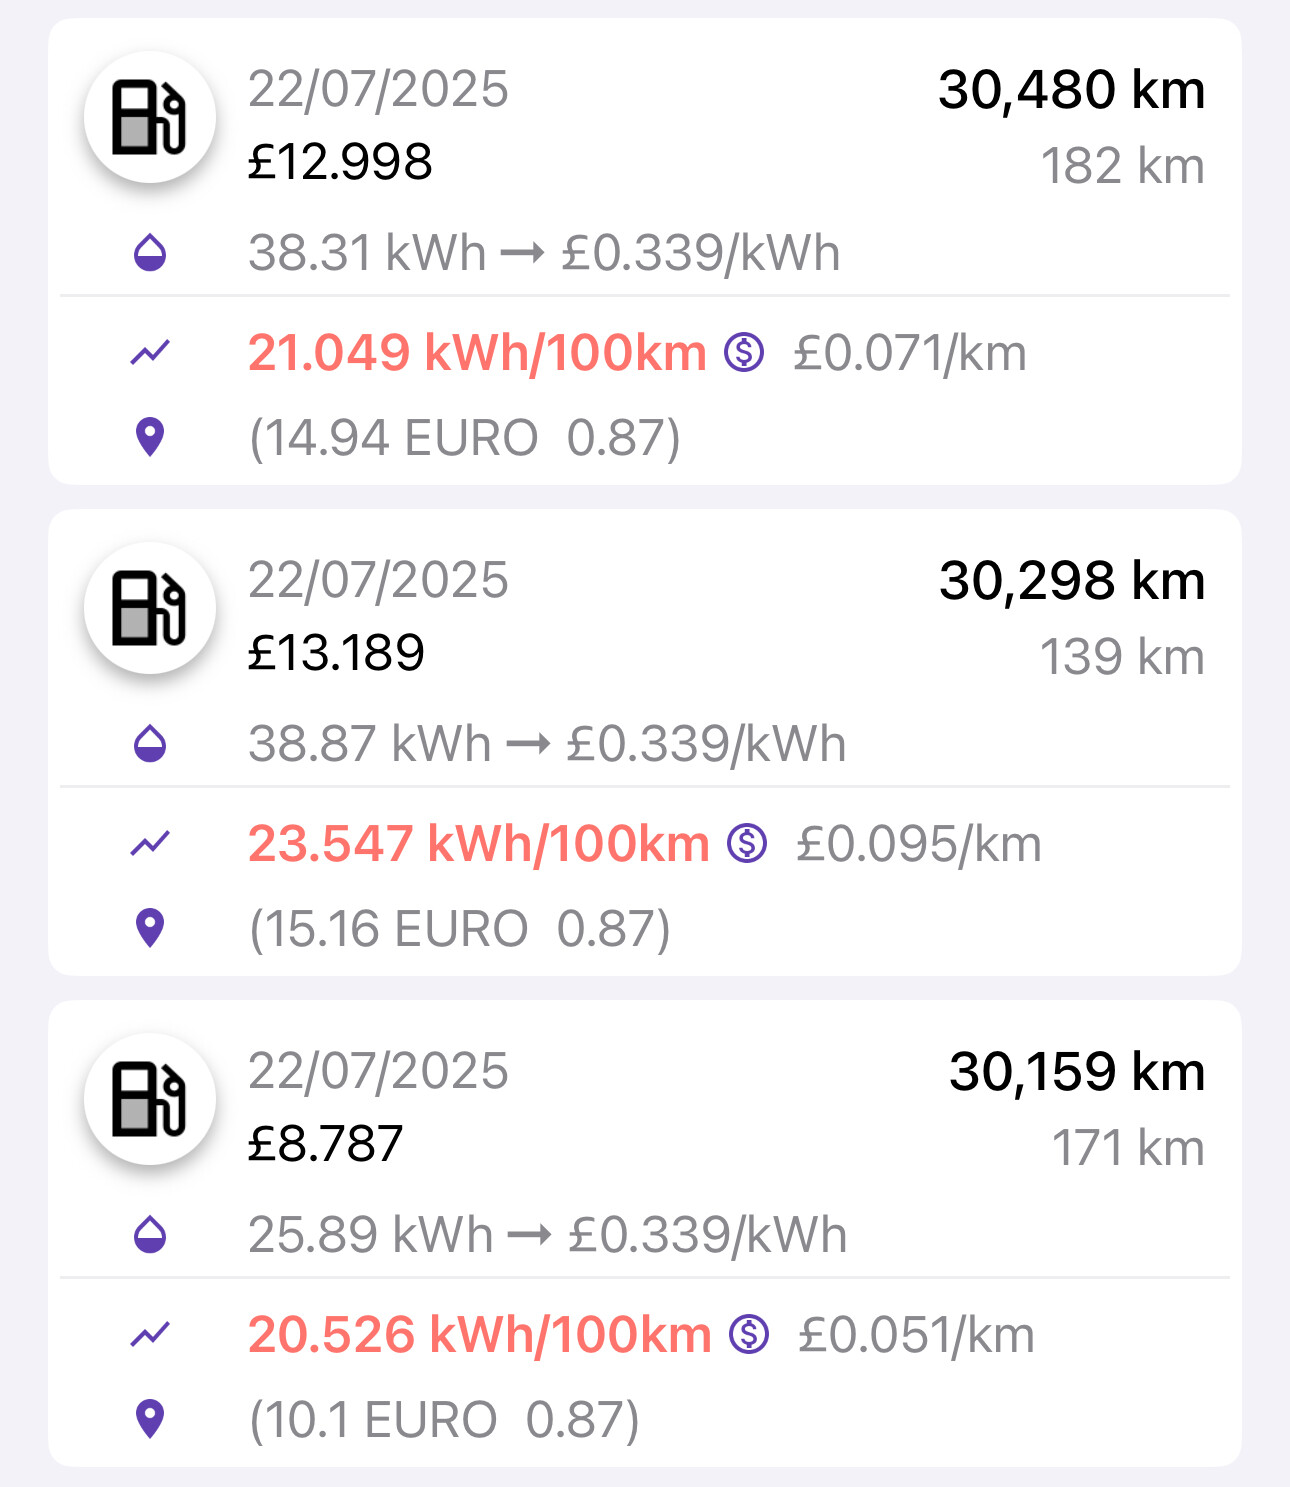Click the location pin beside 14.94 EURO note

pos(150,437)
